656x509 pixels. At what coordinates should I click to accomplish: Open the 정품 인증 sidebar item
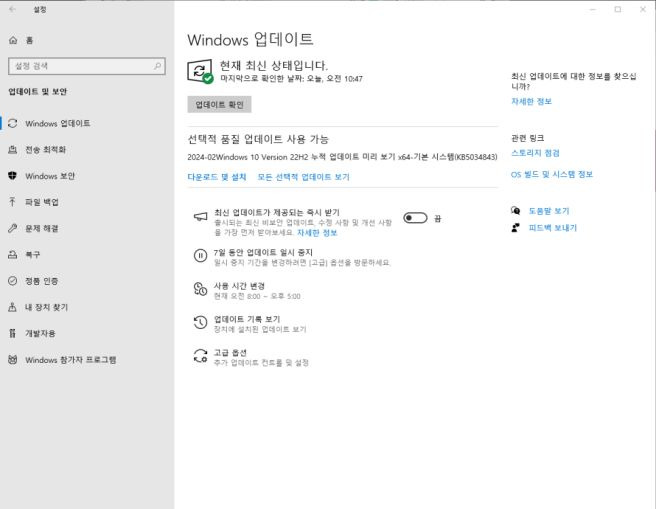pos(87,281)
